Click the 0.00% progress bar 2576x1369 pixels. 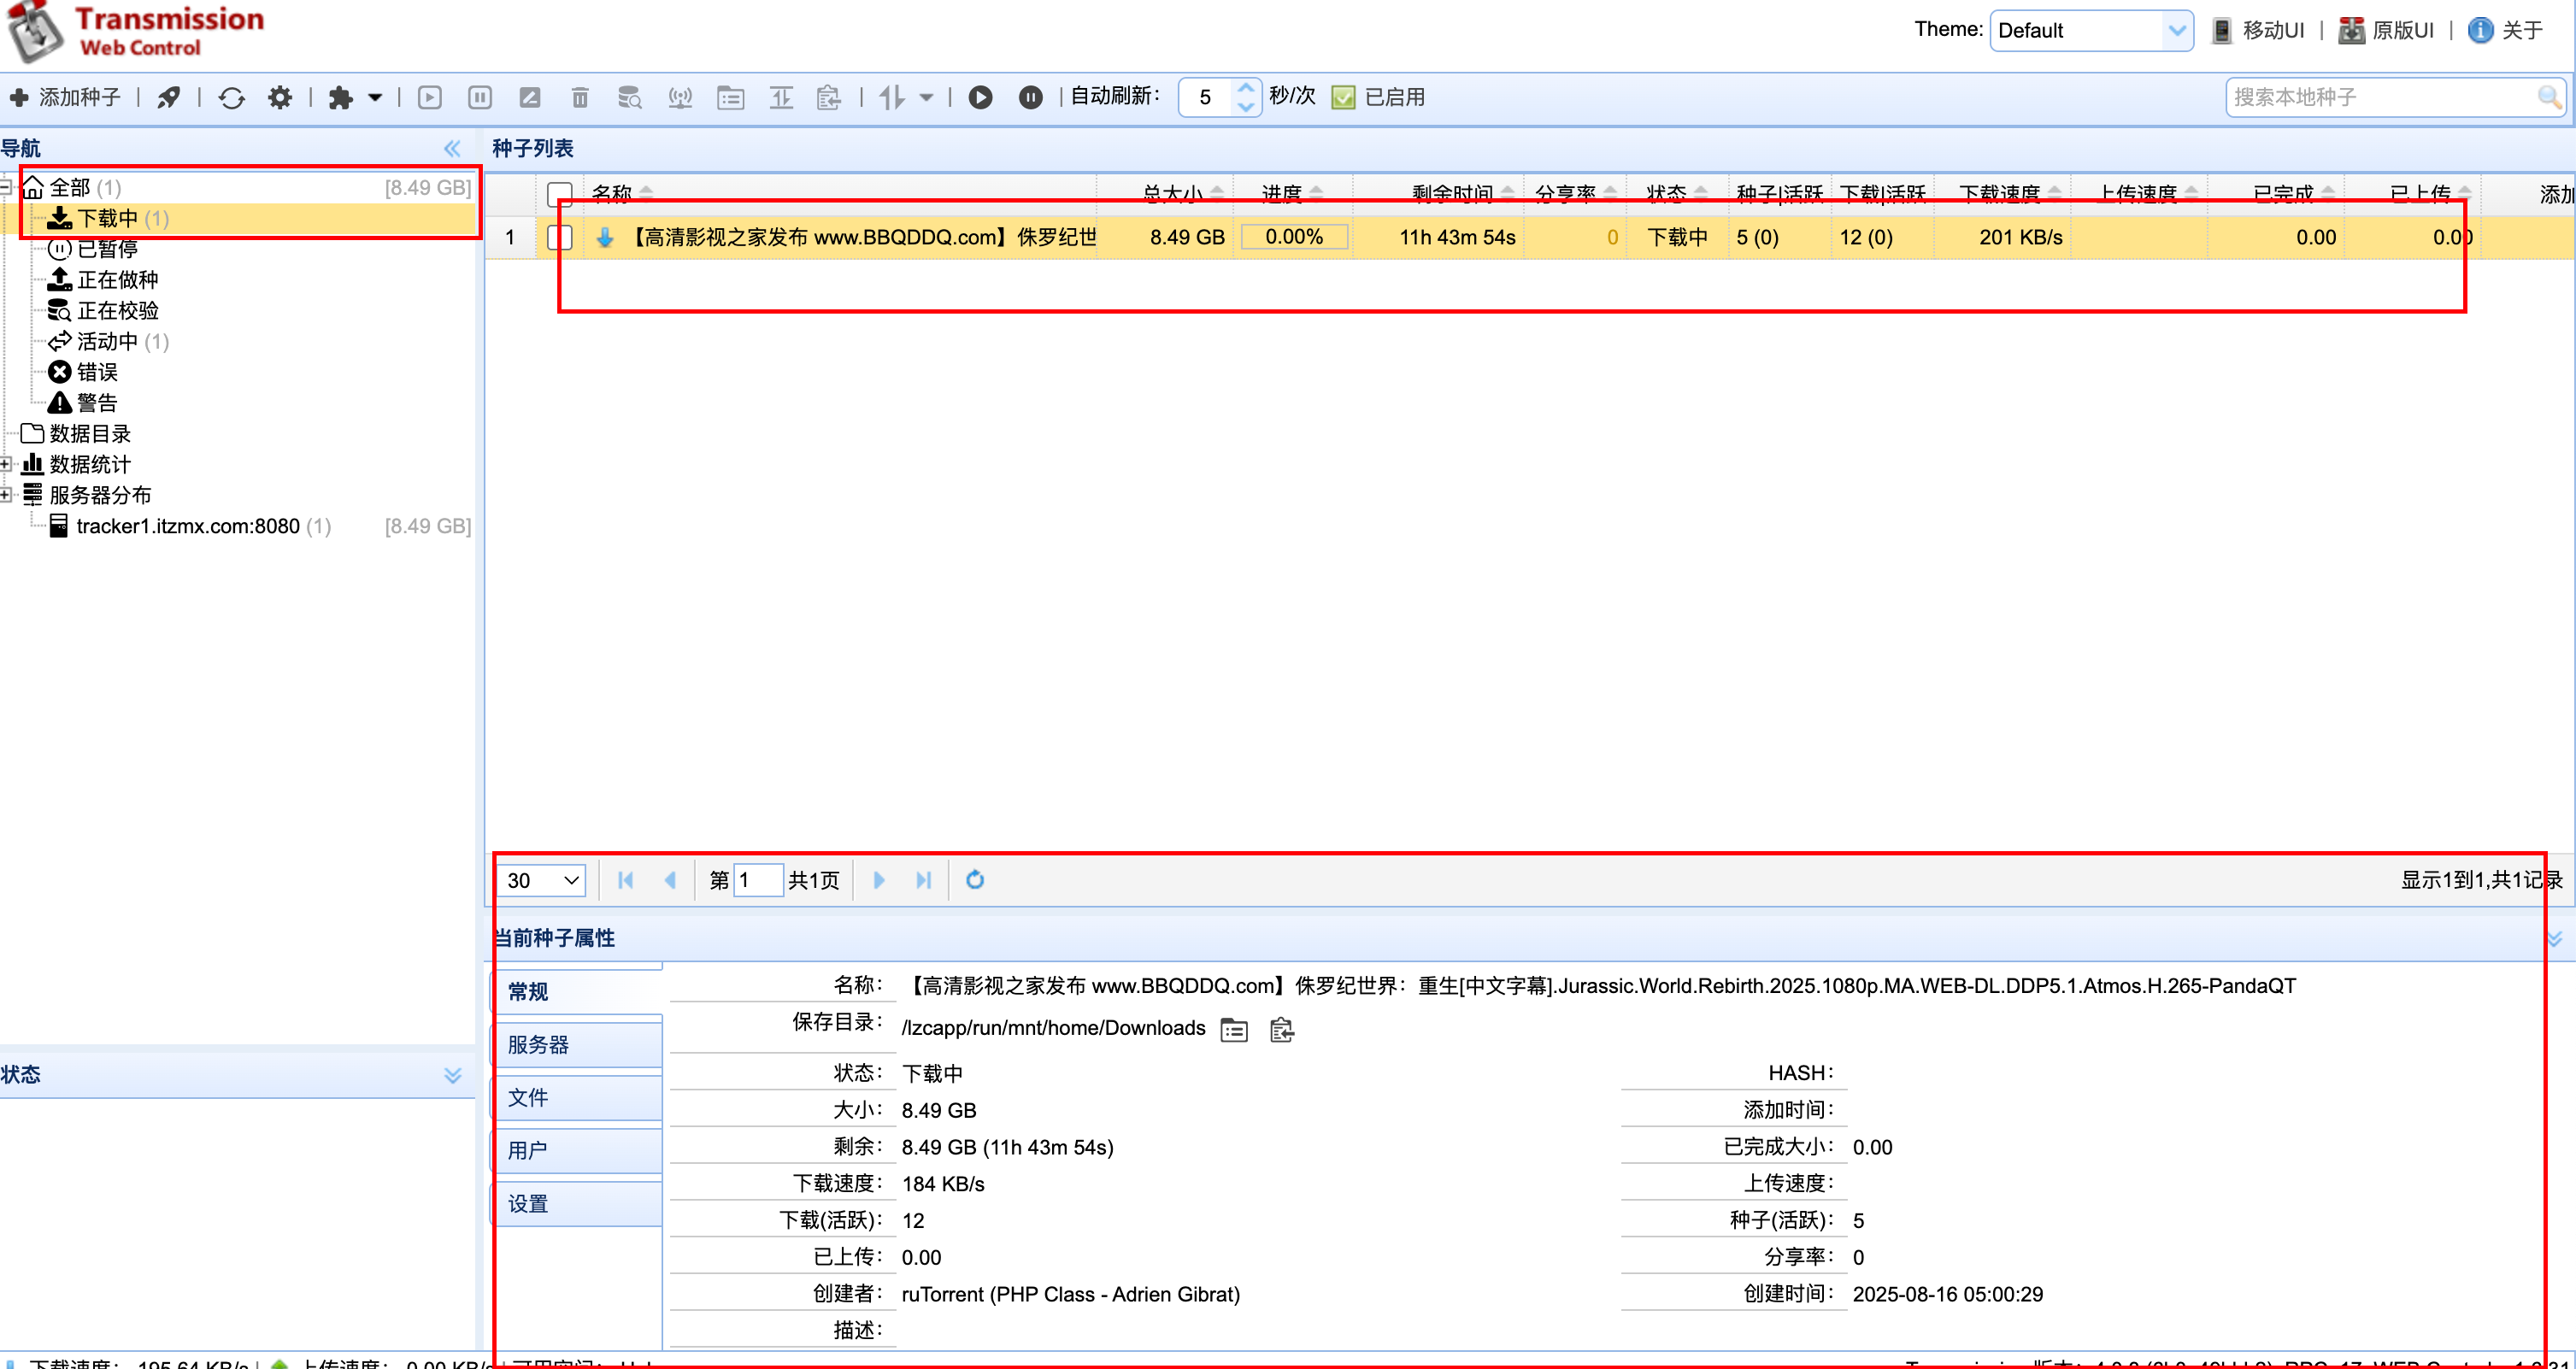(x=1294, y=237)
